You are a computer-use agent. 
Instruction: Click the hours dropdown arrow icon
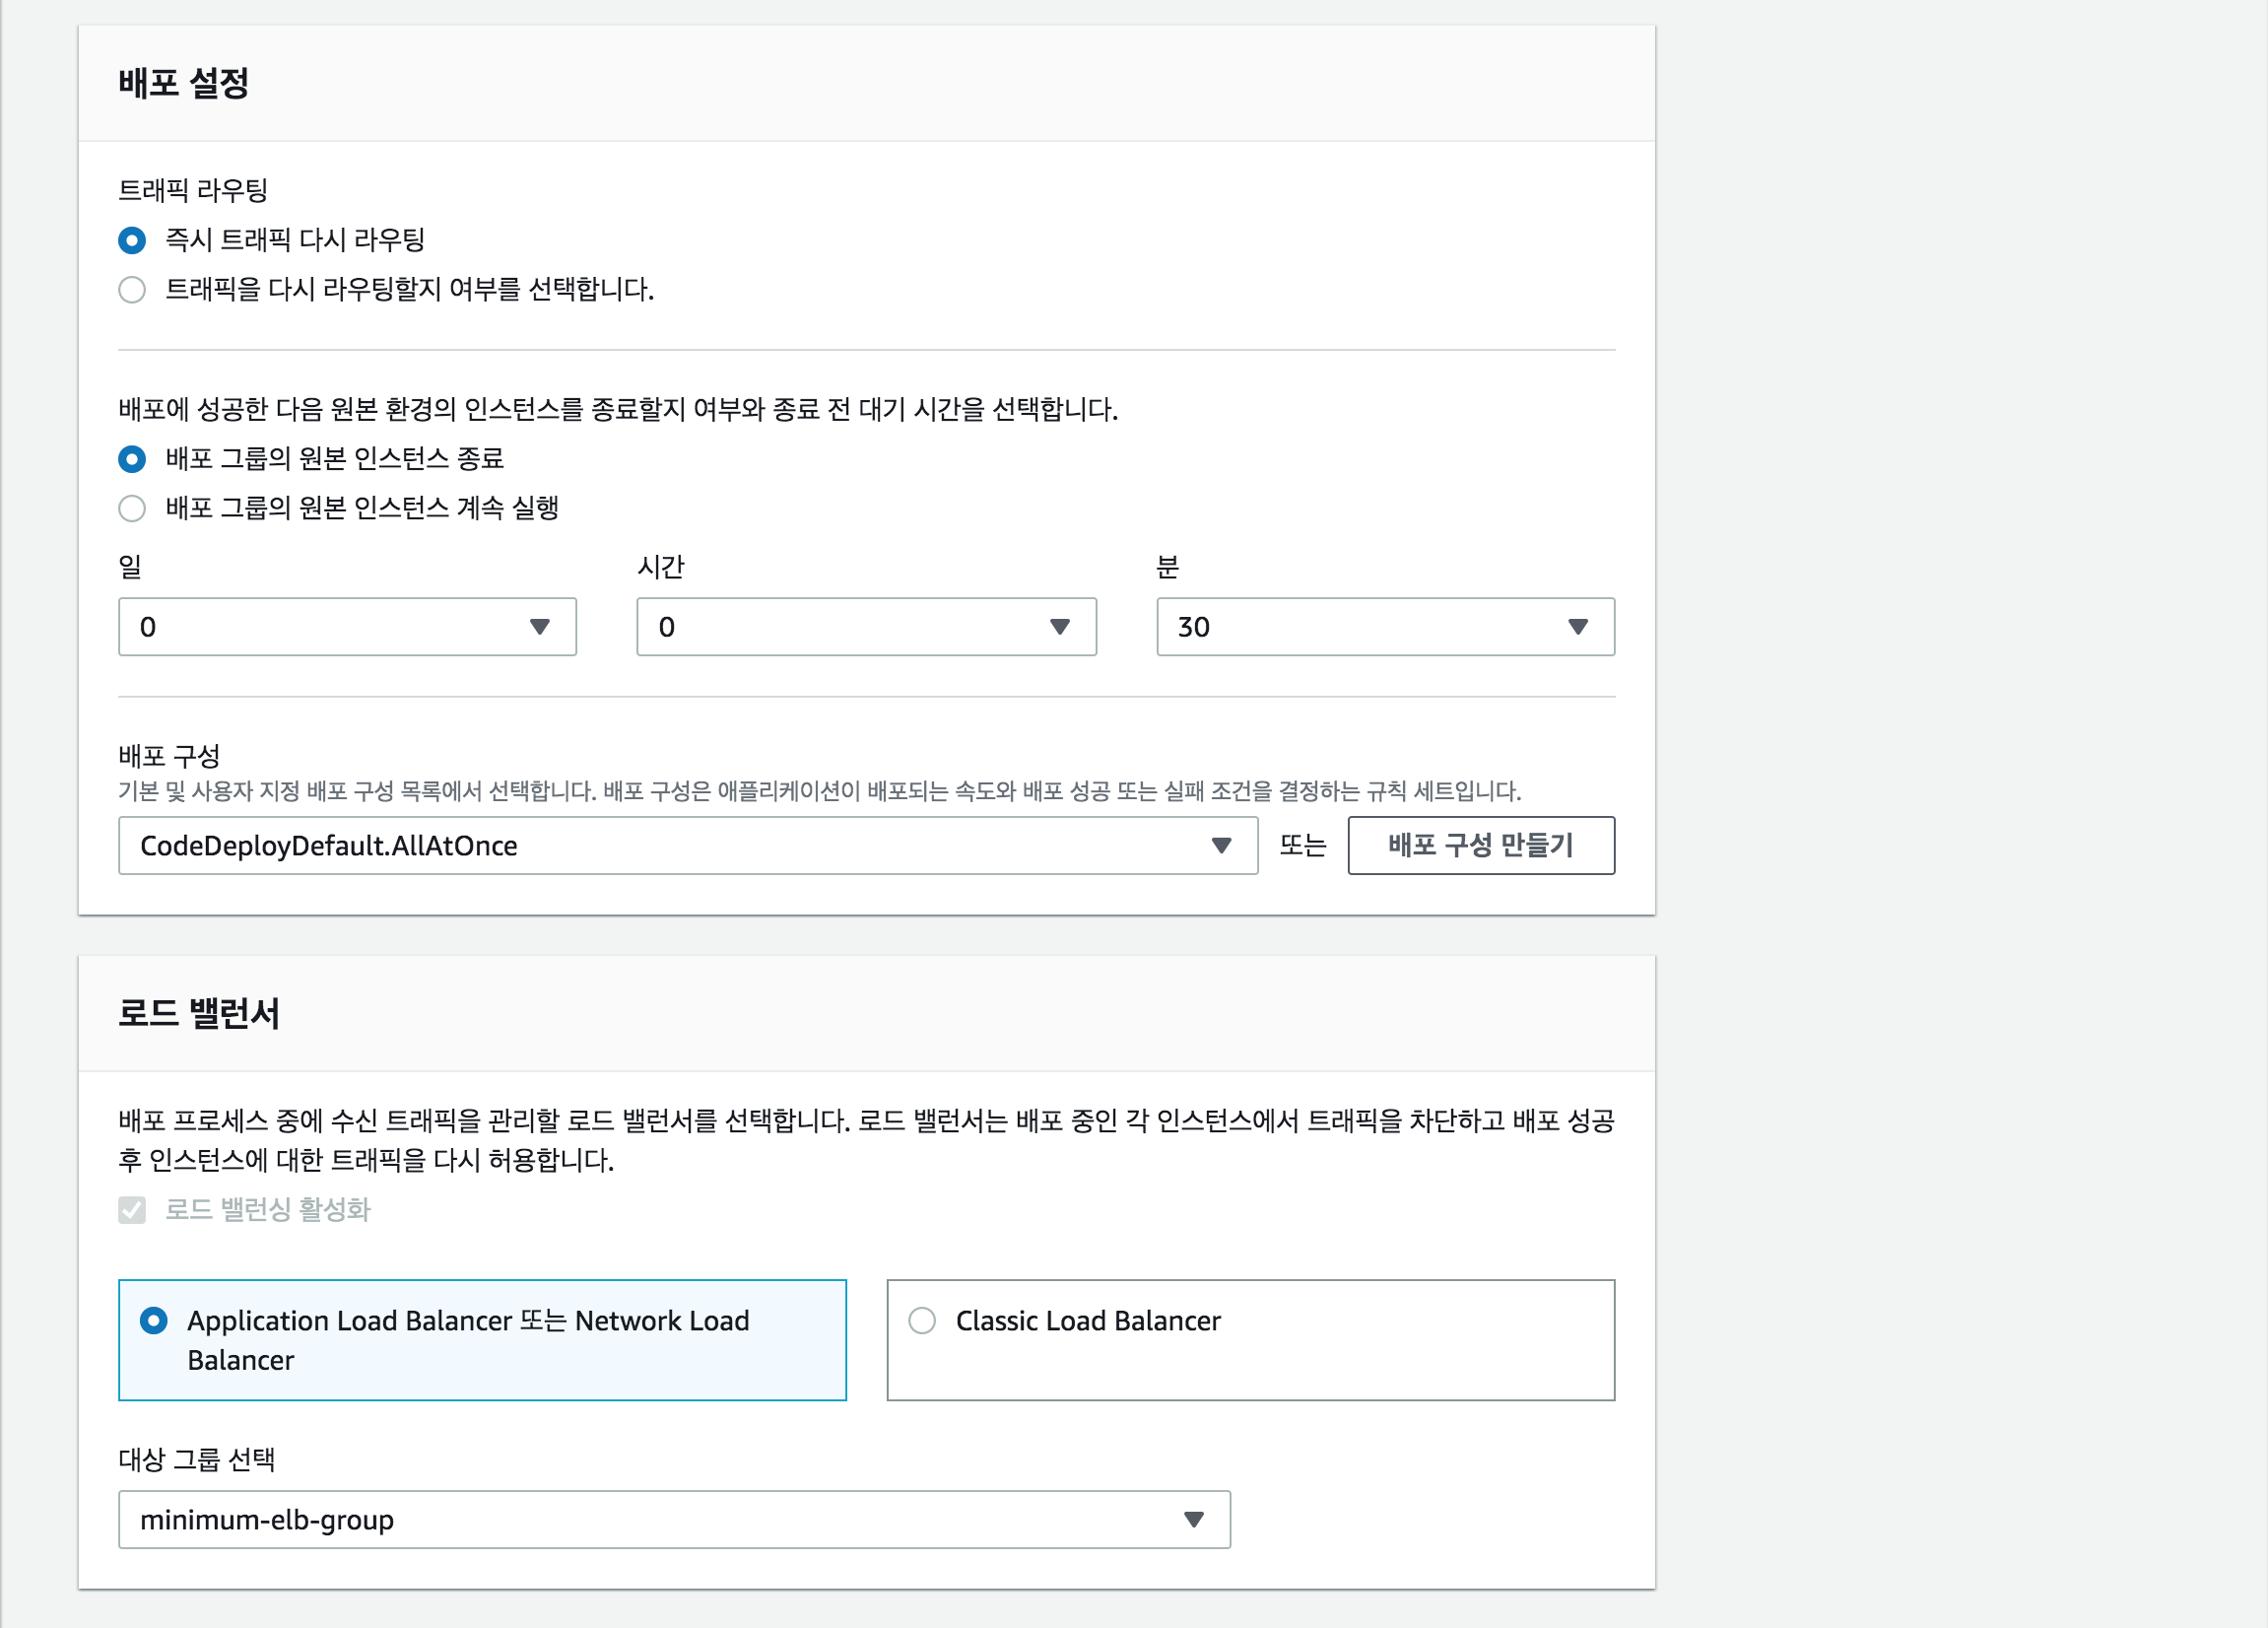point(1060,627)
